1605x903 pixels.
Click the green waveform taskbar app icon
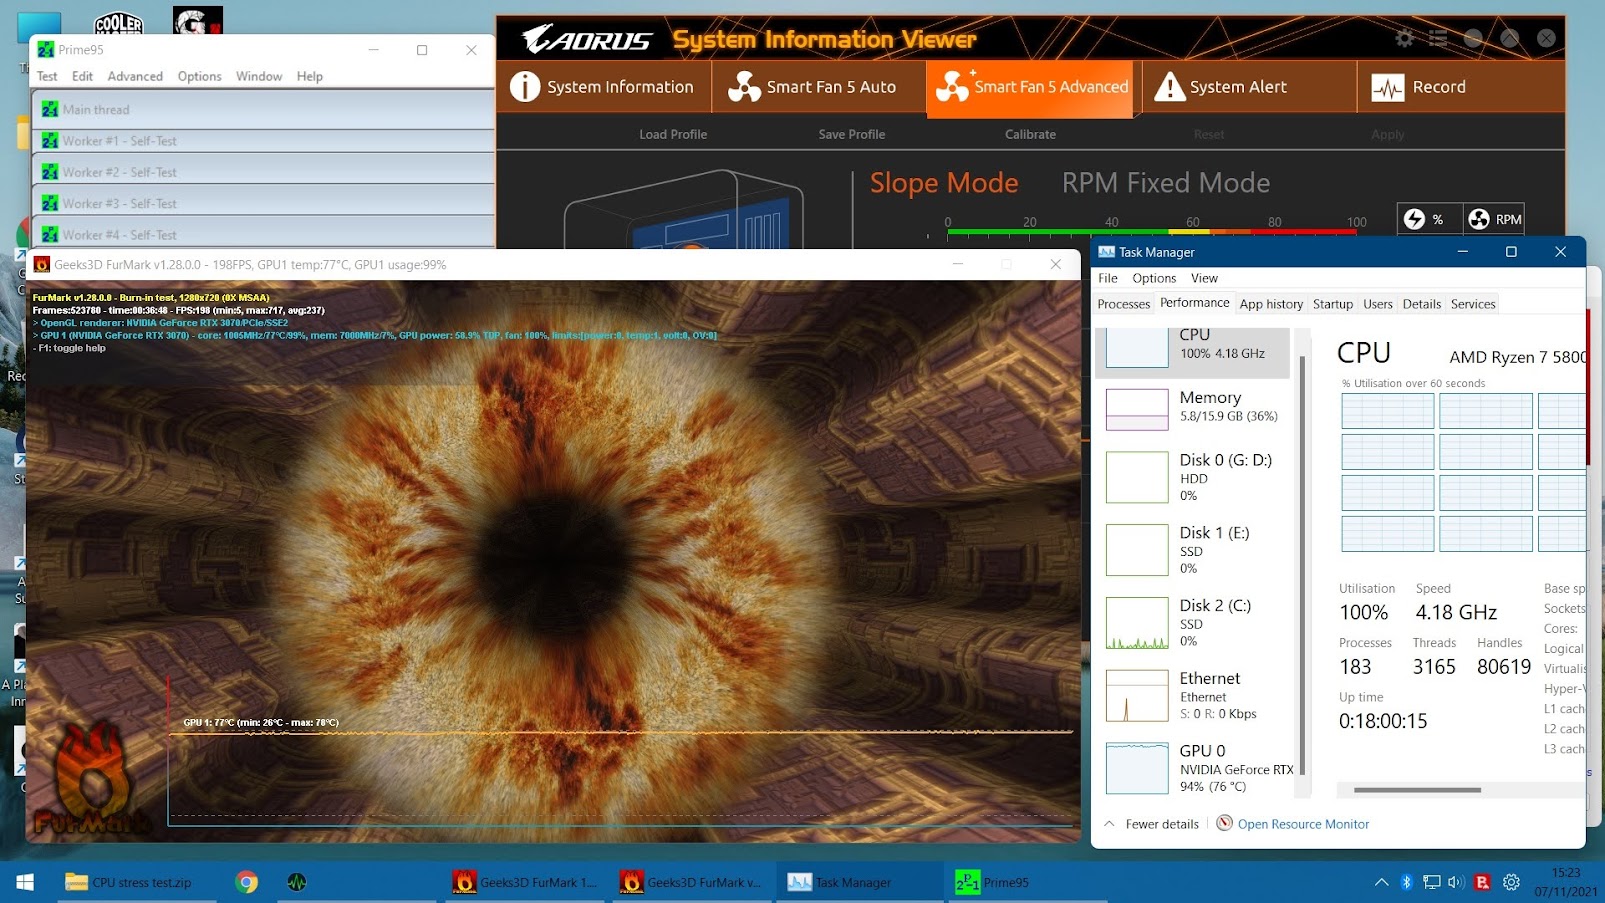click(297, 882)
